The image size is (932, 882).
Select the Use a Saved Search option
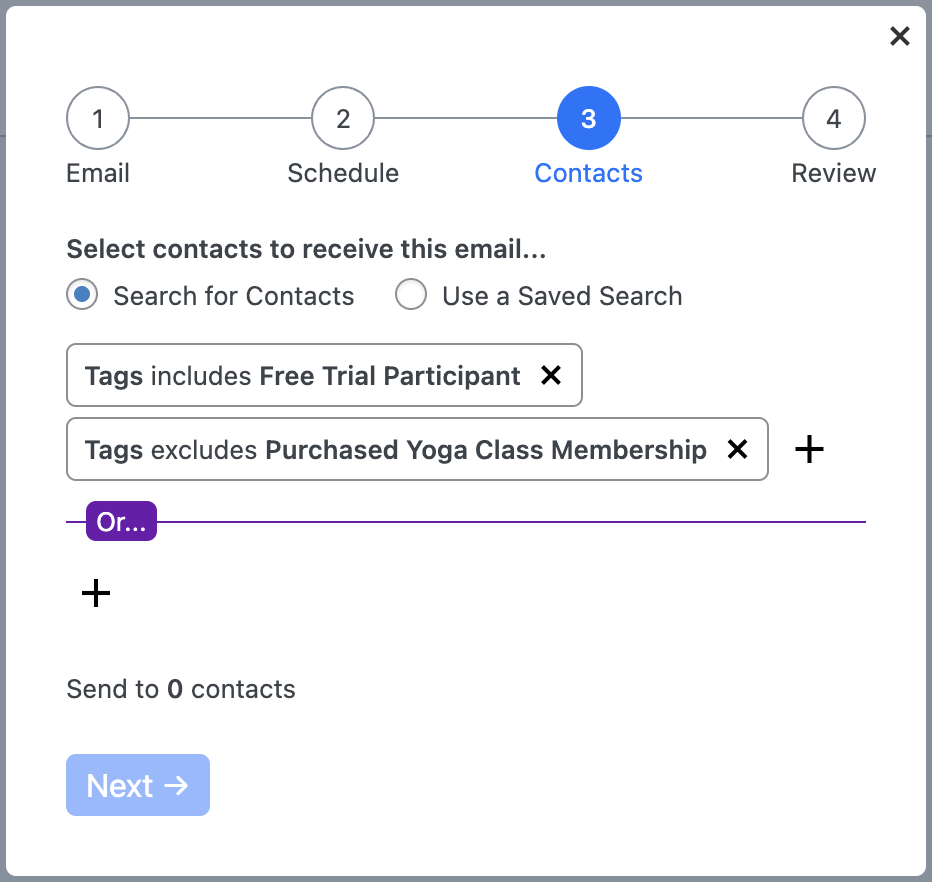tap(411, 294)
